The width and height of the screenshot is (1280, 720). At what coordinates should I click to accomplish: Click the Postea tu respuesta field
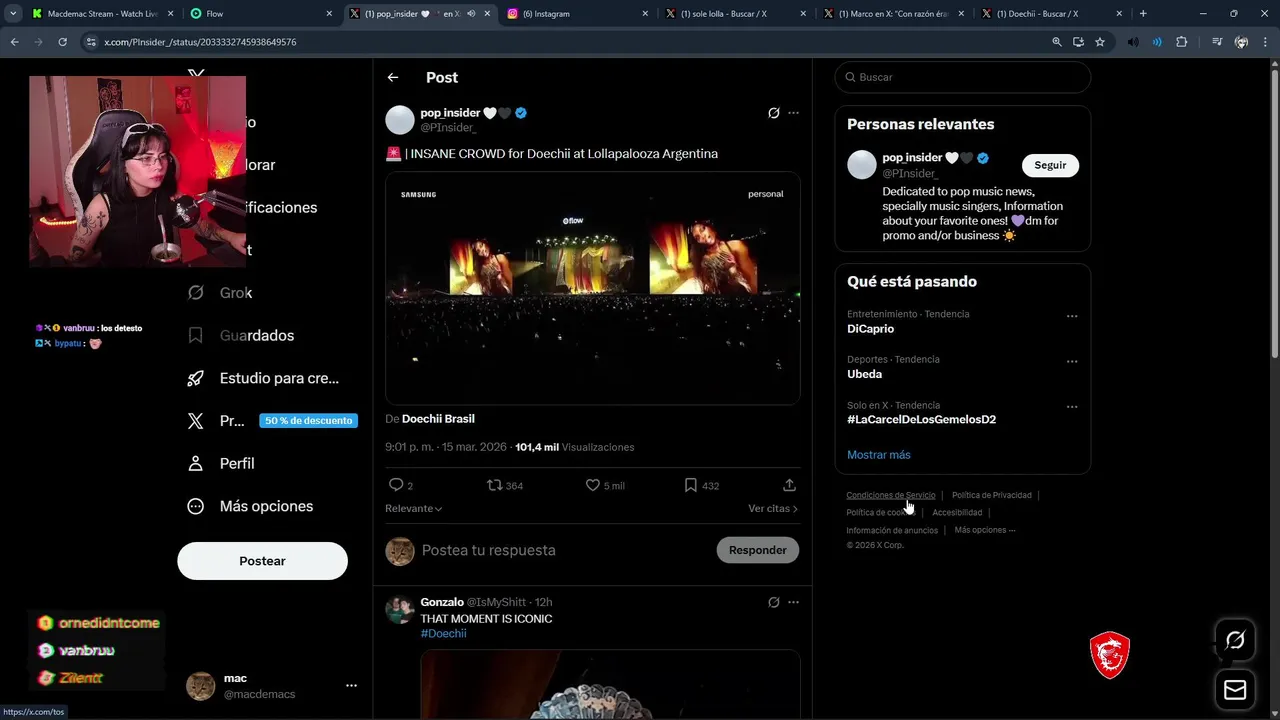[565, 550]
